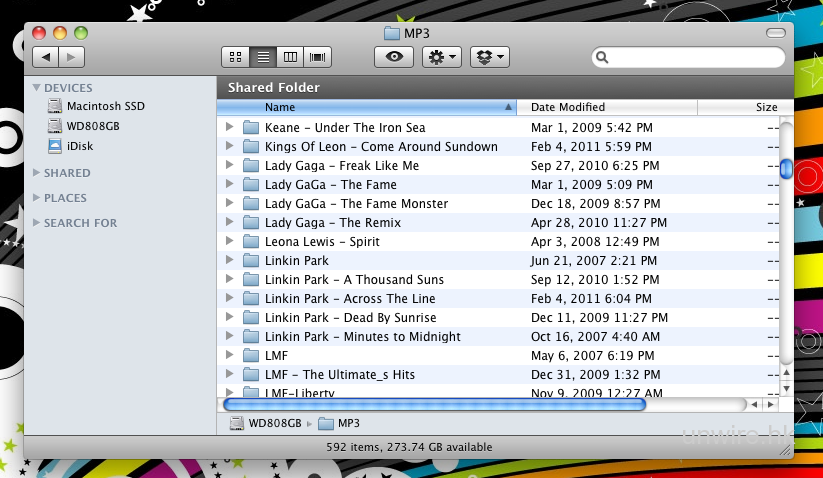Click WD808GB drive in path bar

click(x=266, y=423)
